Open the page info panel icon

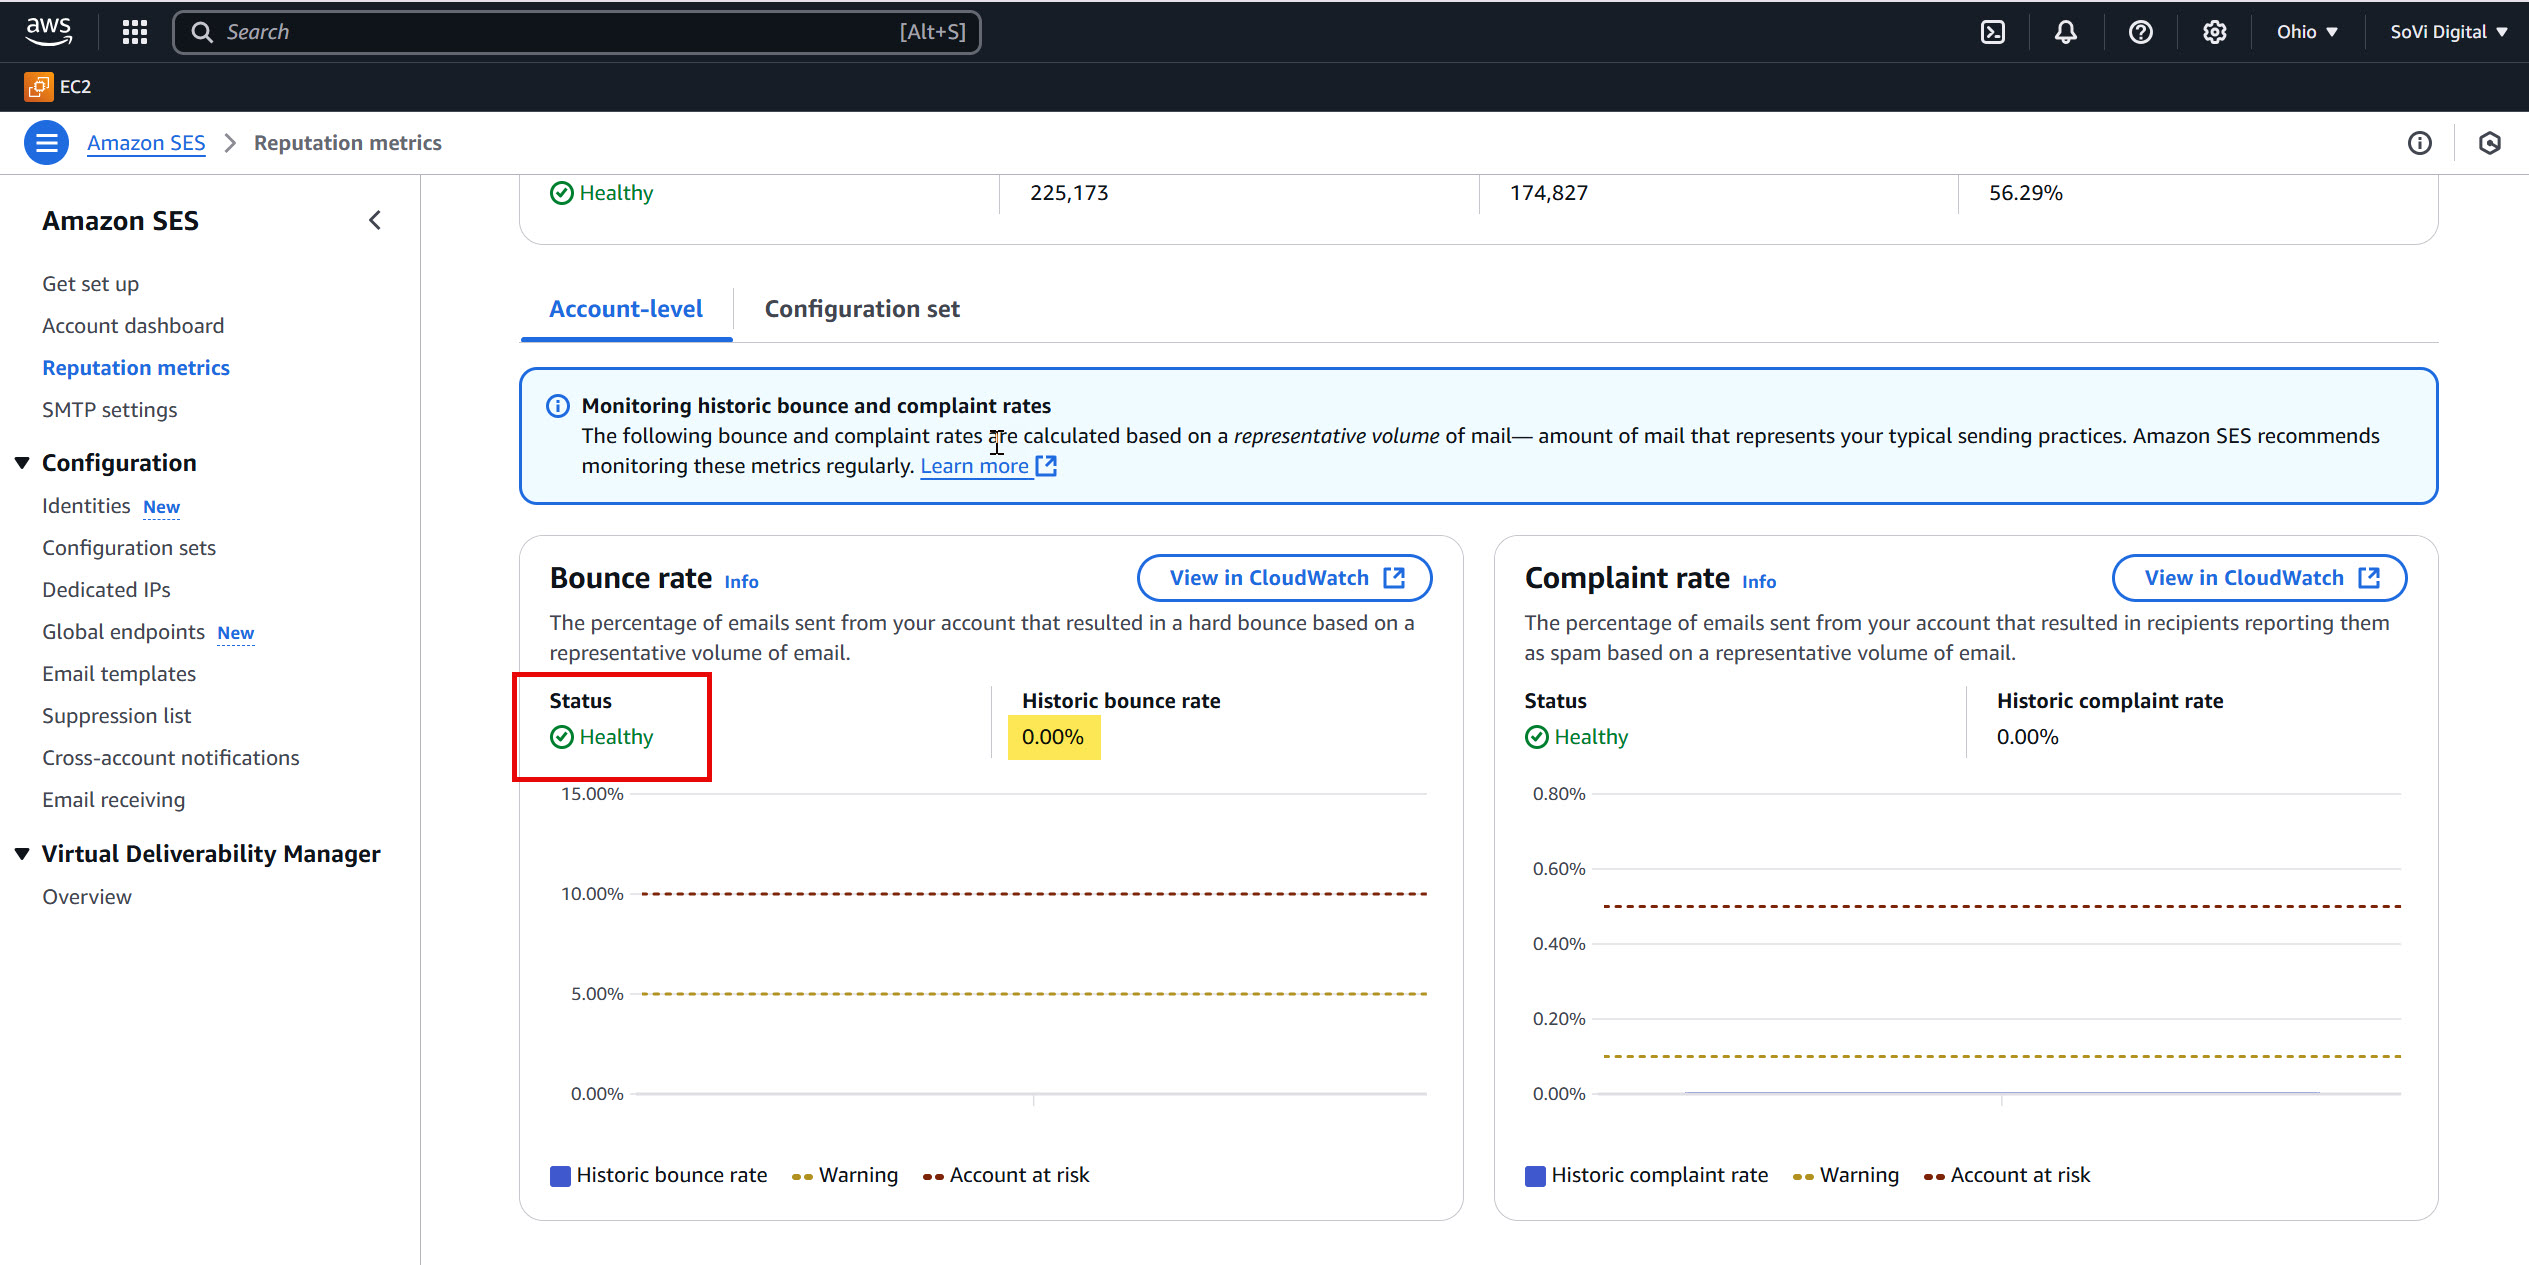click(x=2419, y=143)
